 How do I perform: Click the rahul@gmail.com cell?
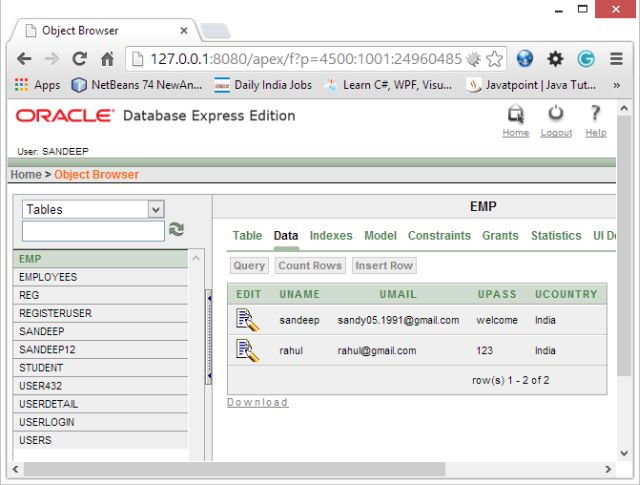click(377, 351)
